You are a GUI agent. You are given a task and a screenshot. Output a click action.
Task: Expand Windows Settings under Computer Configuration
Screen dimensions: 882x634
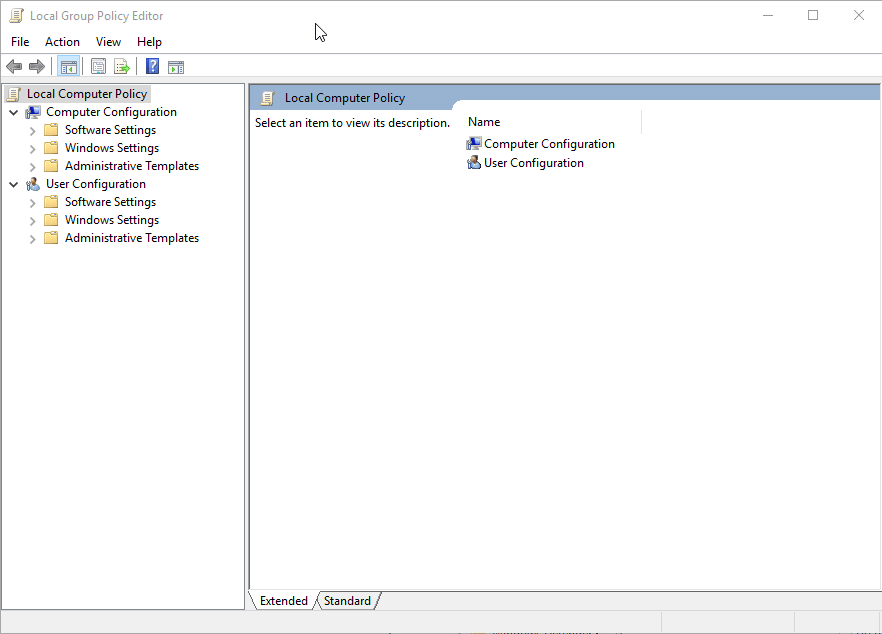click(33, 149)
